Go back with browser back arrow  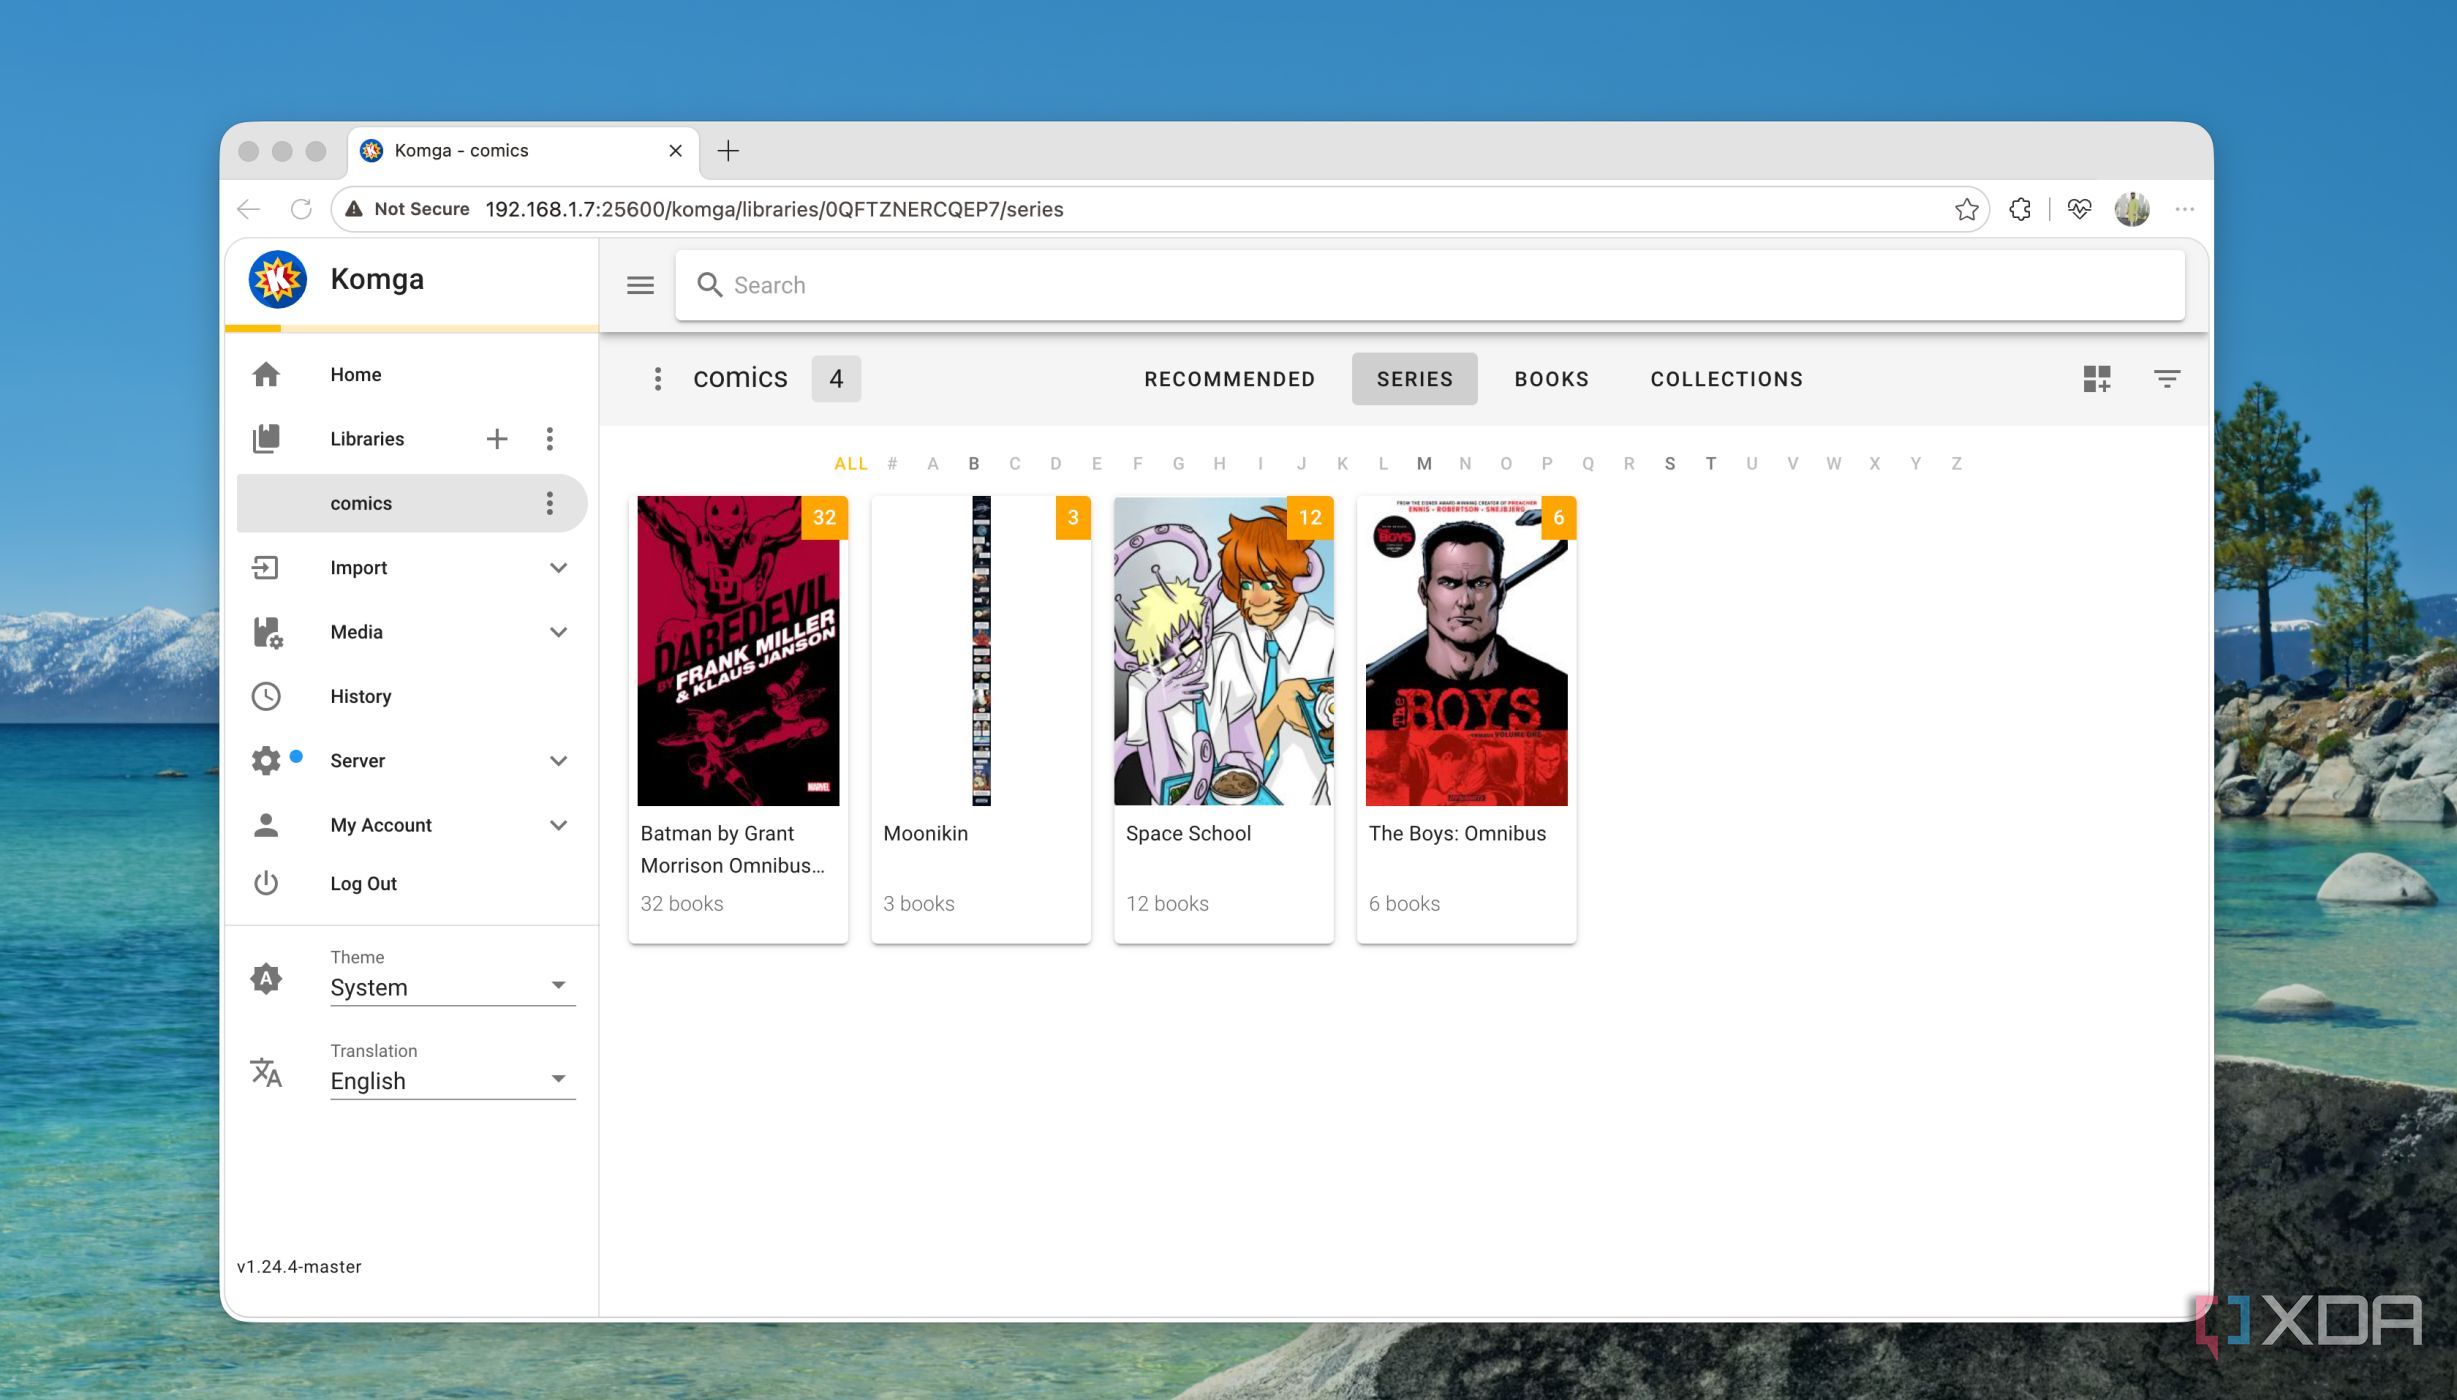coord(248,209)
